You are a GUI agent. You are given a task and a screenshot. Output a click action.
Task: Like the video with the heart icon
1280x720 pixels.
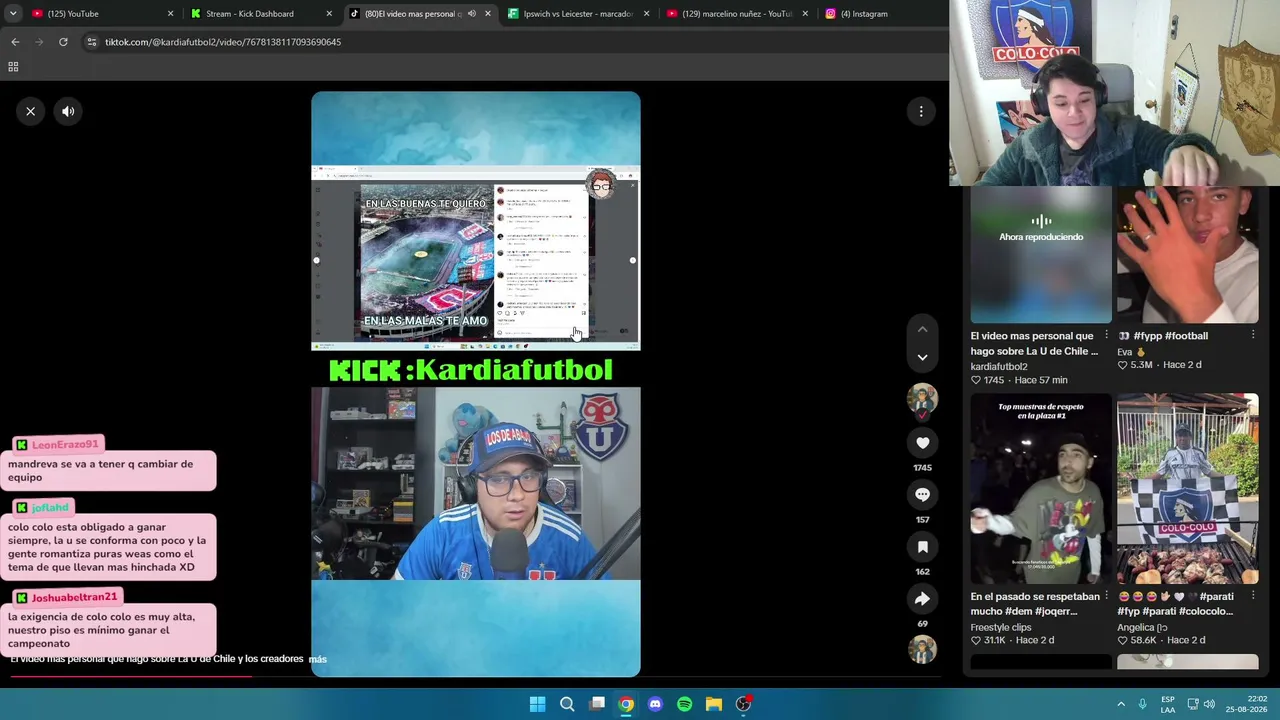922,443
